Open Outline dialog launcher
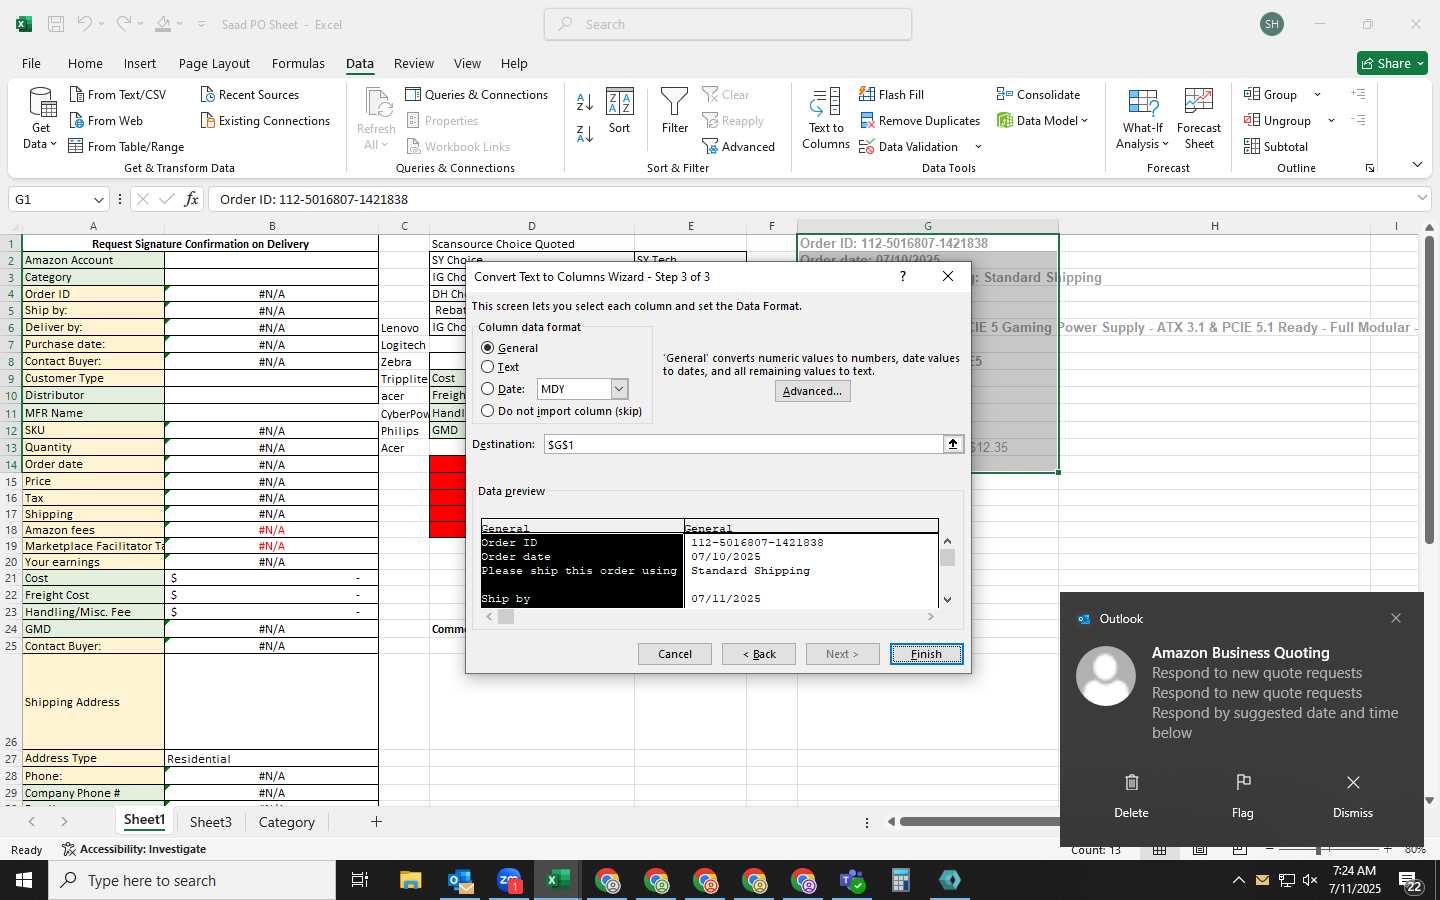1440x900 pixels. coord(1370,168)
